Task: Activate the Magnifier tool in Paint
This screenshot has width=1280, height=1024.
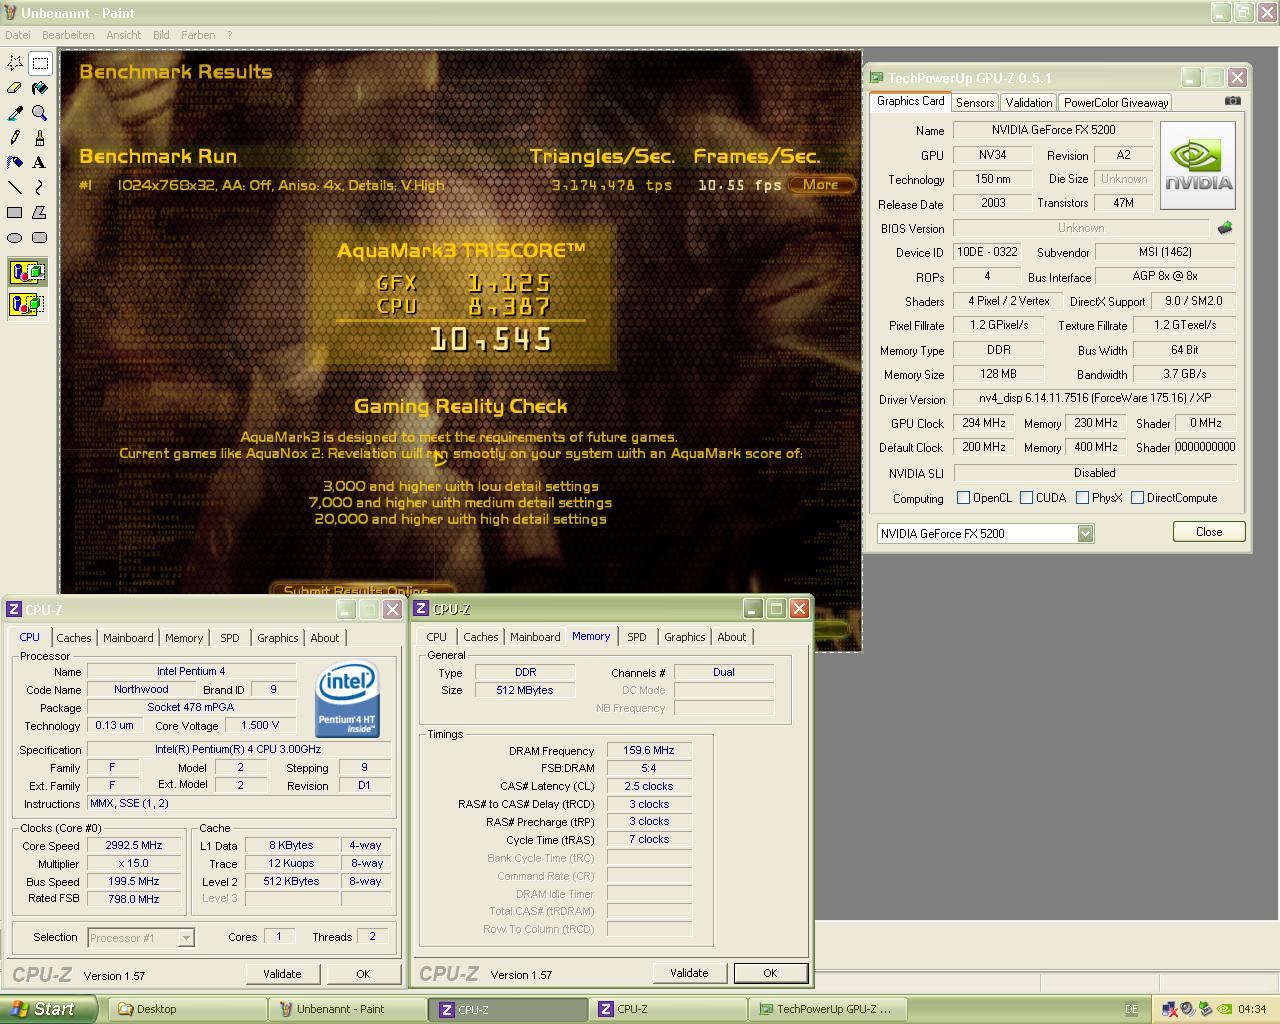Action: [x=40, y=113]
